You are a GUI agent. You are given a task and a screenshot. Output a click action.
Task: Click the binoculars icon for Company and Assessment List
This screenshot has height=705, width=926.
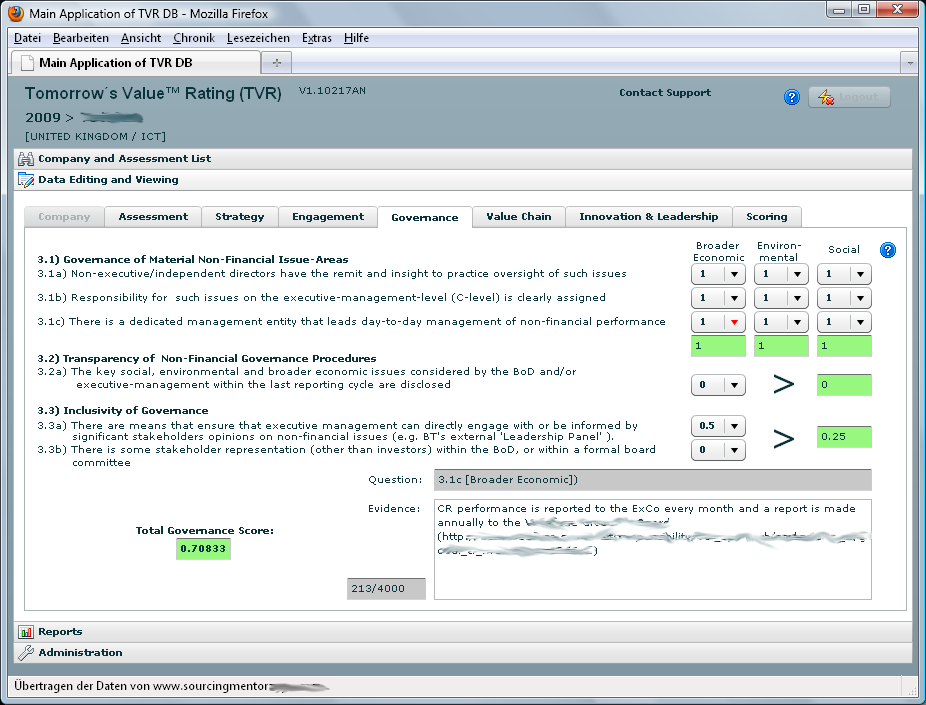coord(26,159)
